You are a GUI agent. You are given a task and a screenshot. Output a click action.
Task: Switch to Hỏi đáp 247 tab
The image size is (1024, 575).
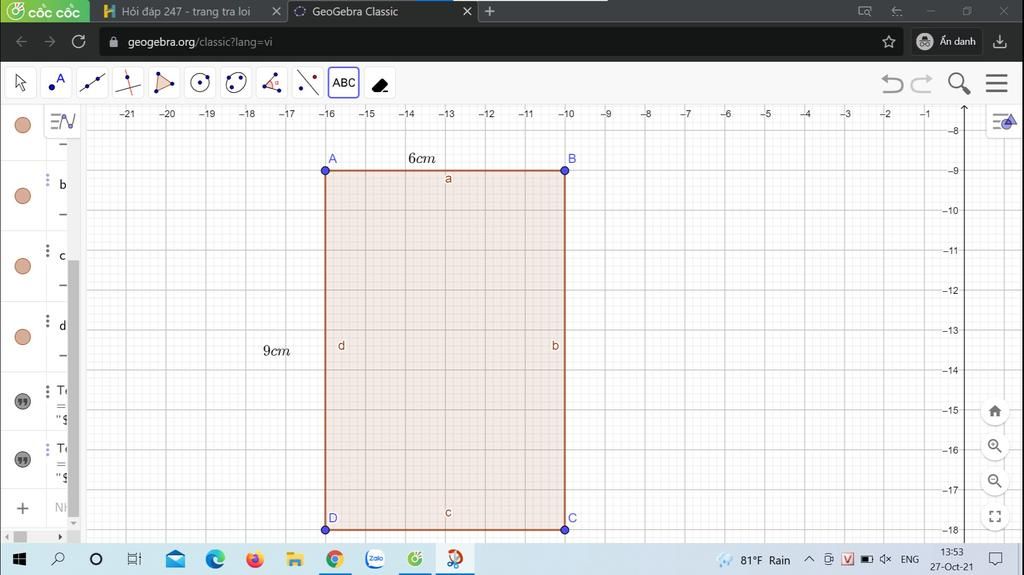186,12
